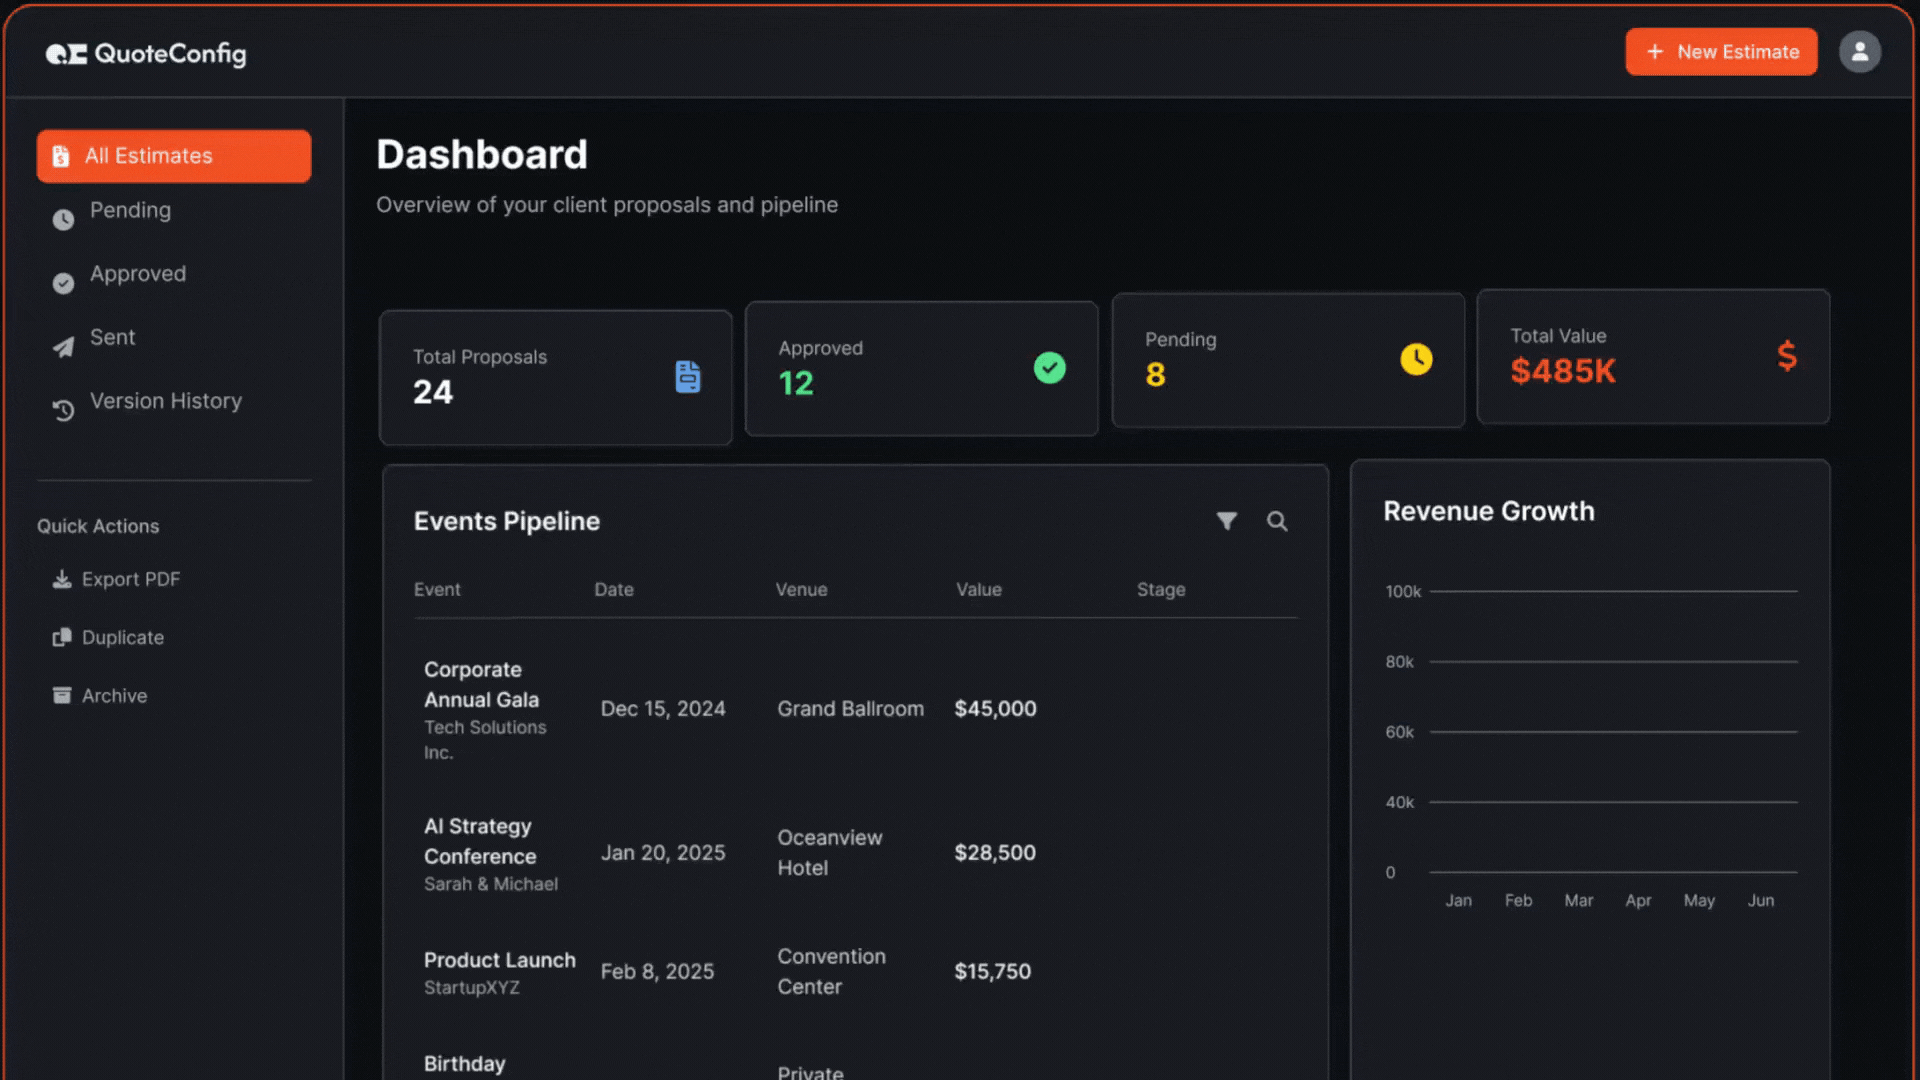
Task: Open the Pending estimates menu item
Action: pyautogui.click(x=130, y=211)
